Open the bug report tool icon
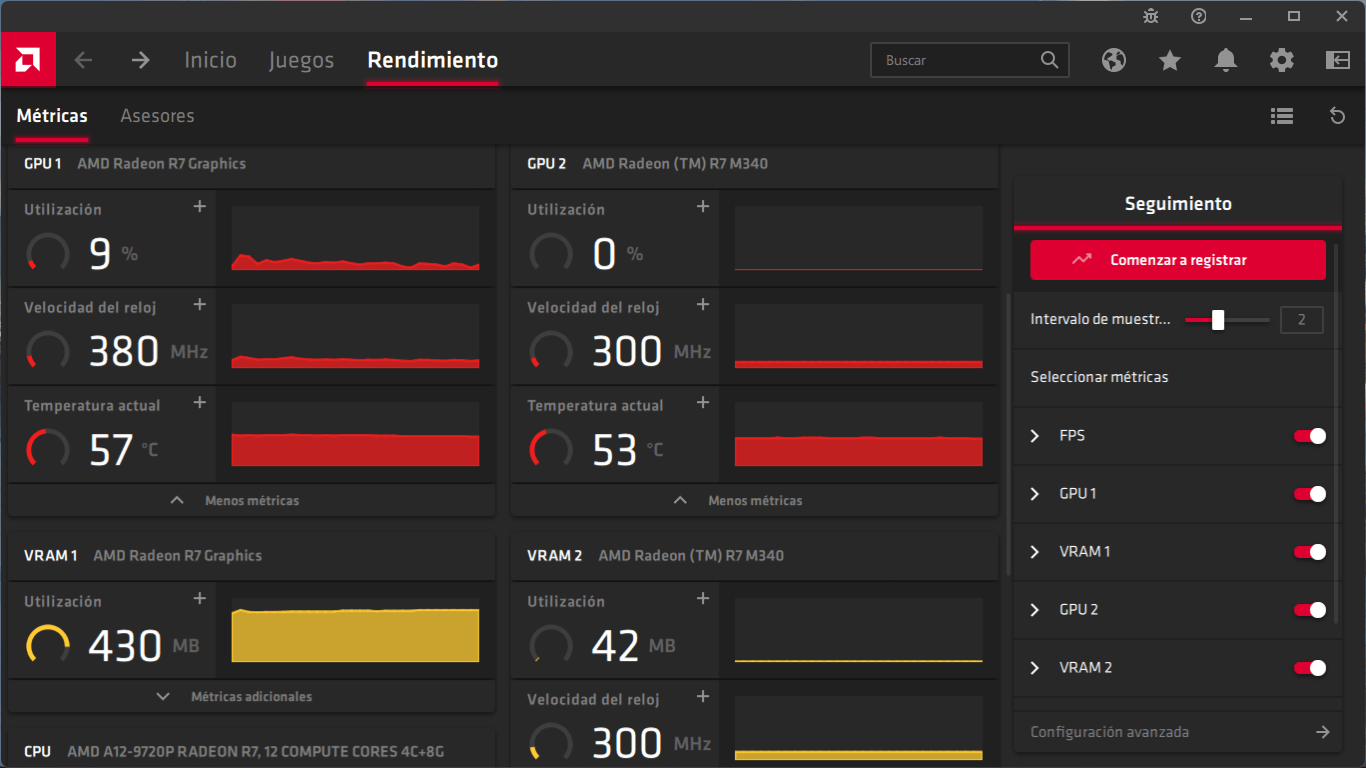Screen dimensions: 1366x768 click(1151, 16)
